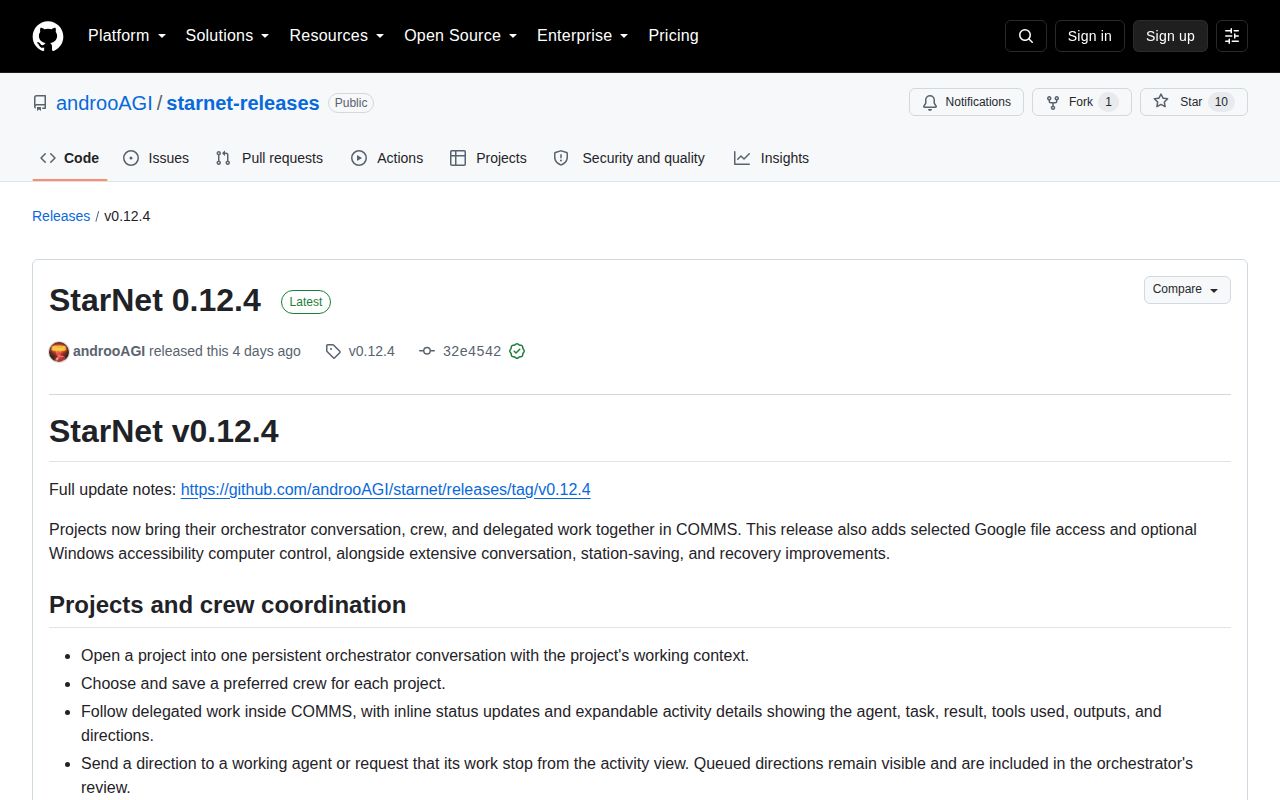
Task: Click the GitHub logo icon
Action: pyautogui.click(x=48, y=36)
